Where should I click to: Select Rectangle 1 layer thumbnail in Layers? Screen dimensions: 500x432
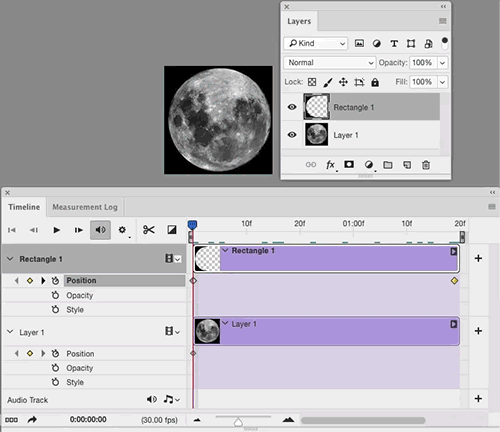317,107
